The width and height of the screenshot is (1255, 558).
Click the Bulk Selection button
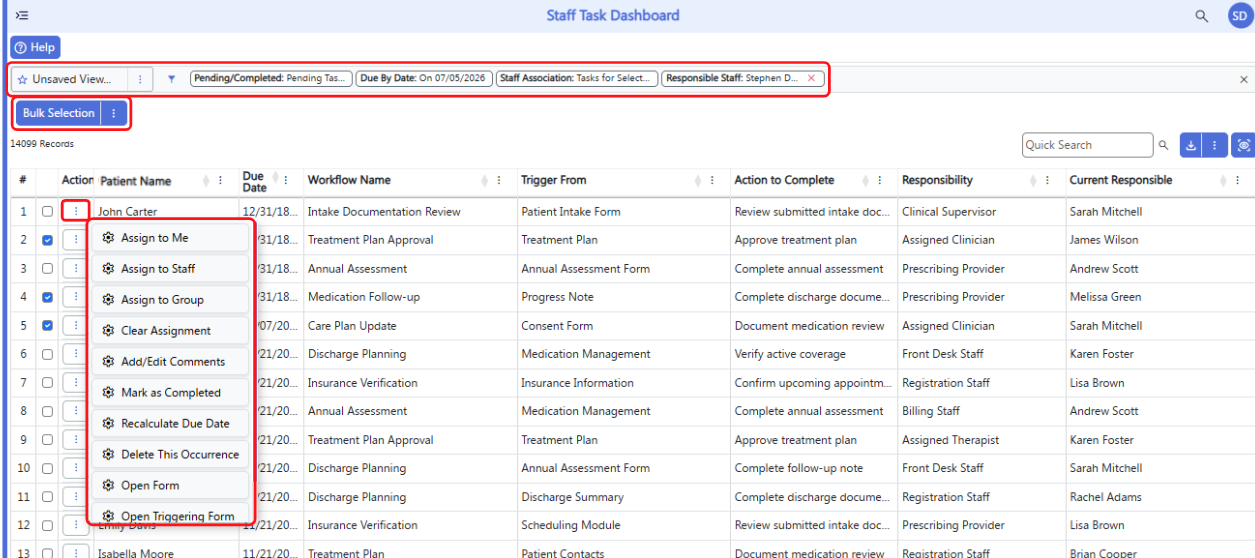tap(59, 113)
